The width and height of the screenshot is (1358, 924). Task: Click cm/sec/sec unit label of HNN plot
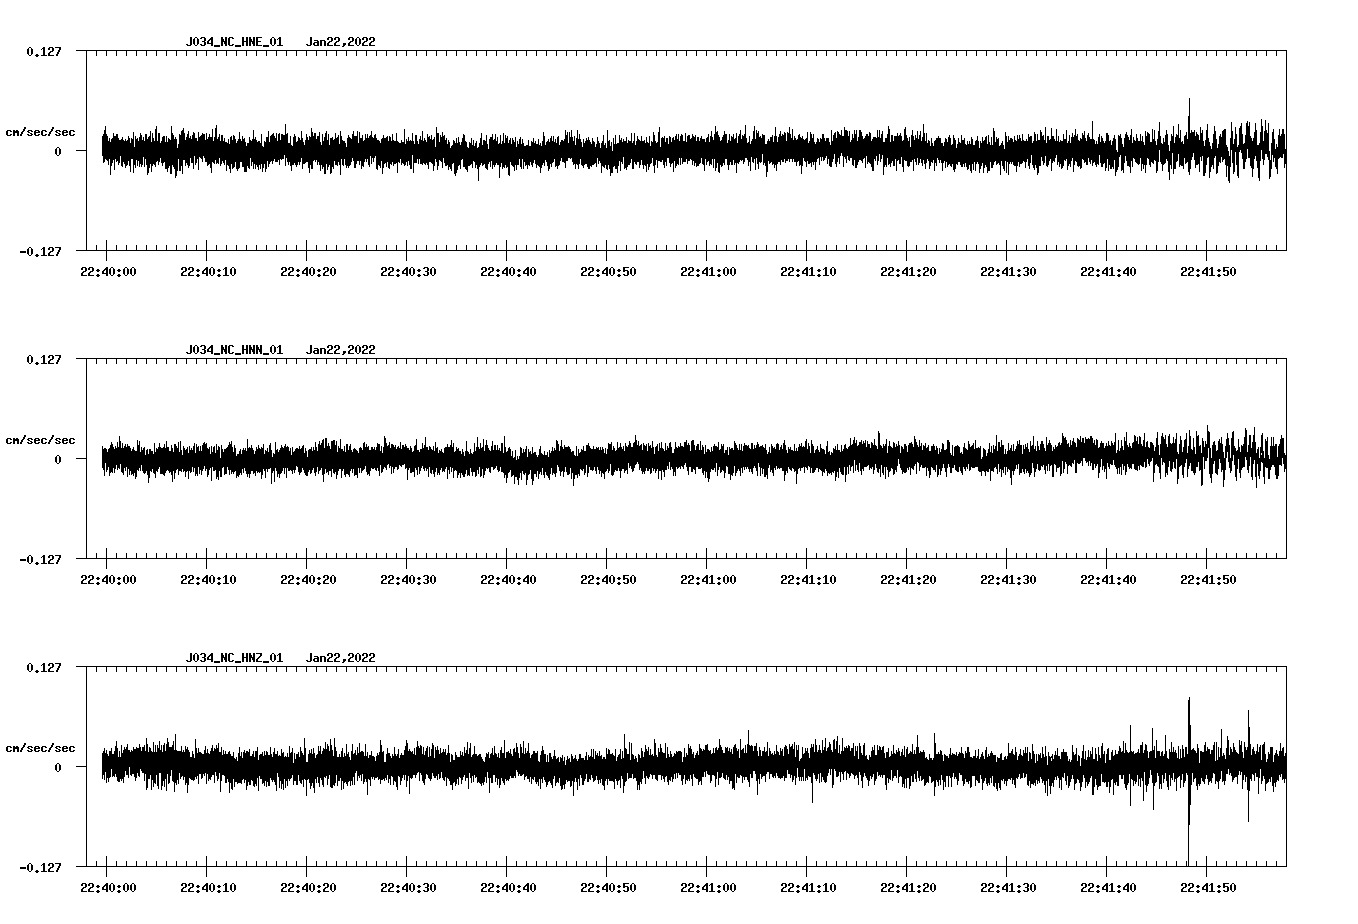[40, 440]
